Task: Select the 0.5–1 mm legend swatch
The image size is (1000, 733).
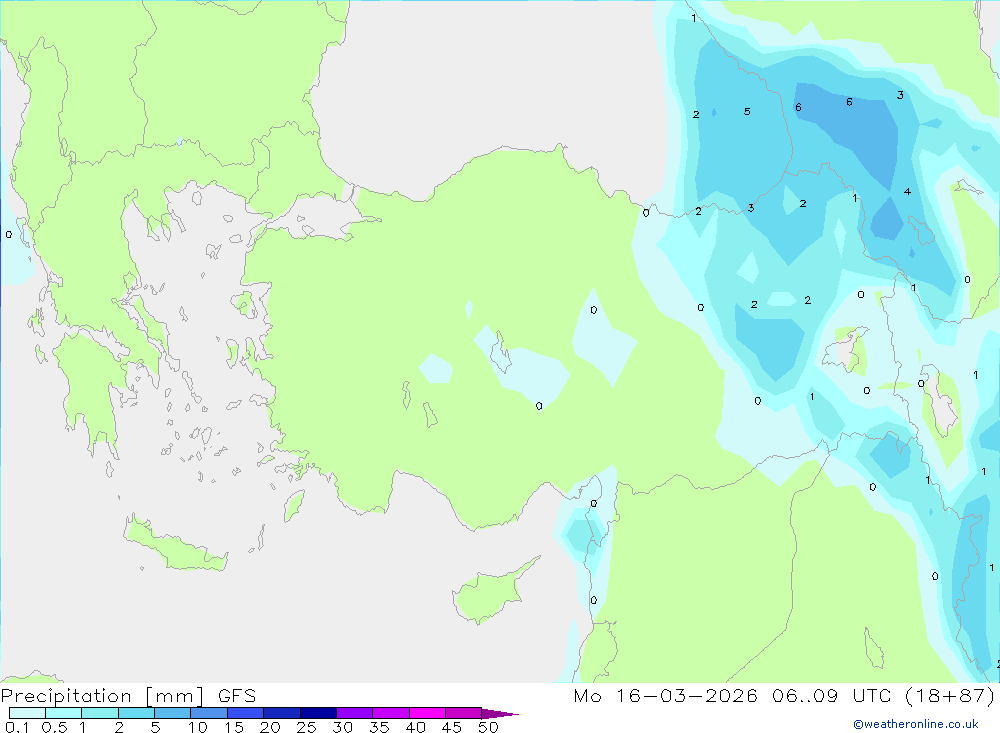Action: pos(63,713)
